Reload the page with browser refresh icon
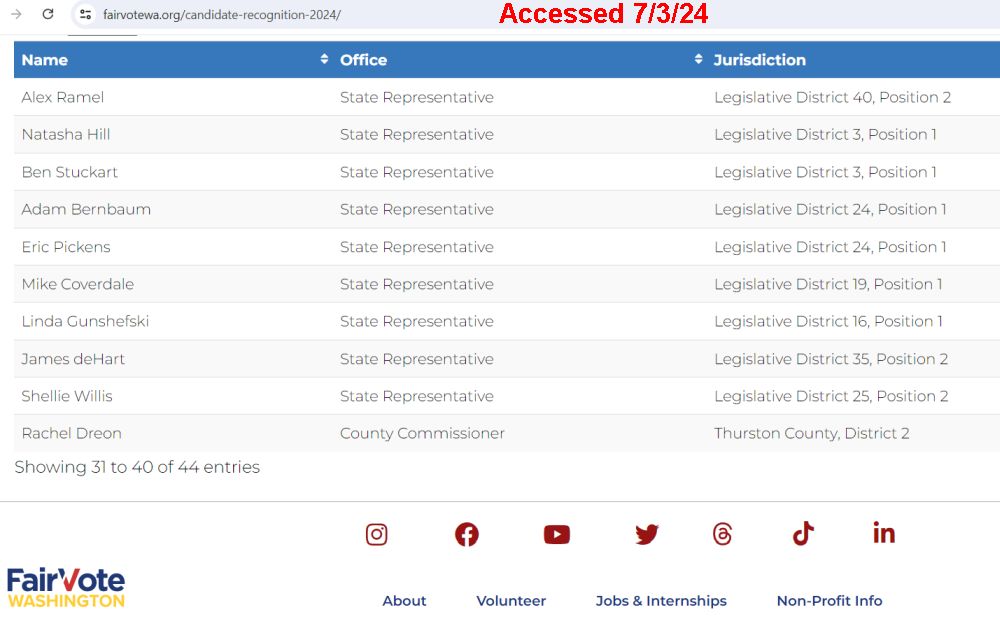The image size is (1000, 619). pyautogui.click(x=48, y=14)
